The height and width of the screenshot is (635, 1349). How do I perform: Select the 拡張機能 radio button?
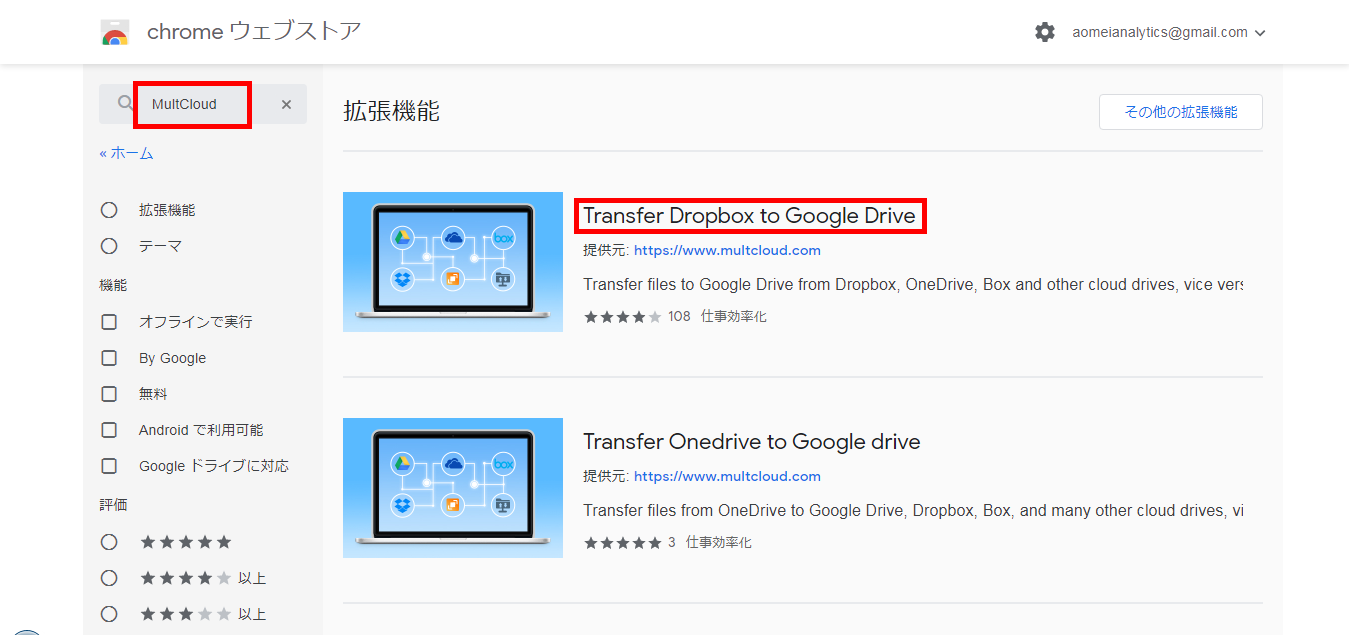(109, 210)
